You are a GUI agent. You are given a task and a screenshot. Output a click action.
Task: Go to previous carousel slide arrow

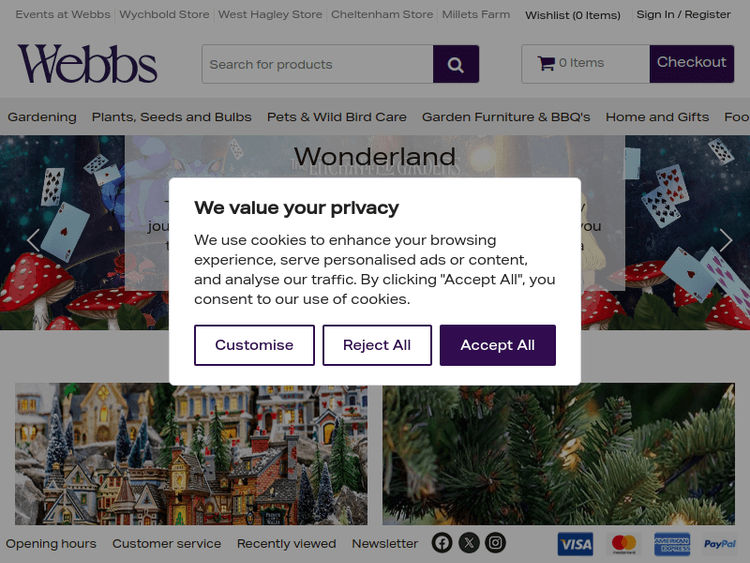33,240
